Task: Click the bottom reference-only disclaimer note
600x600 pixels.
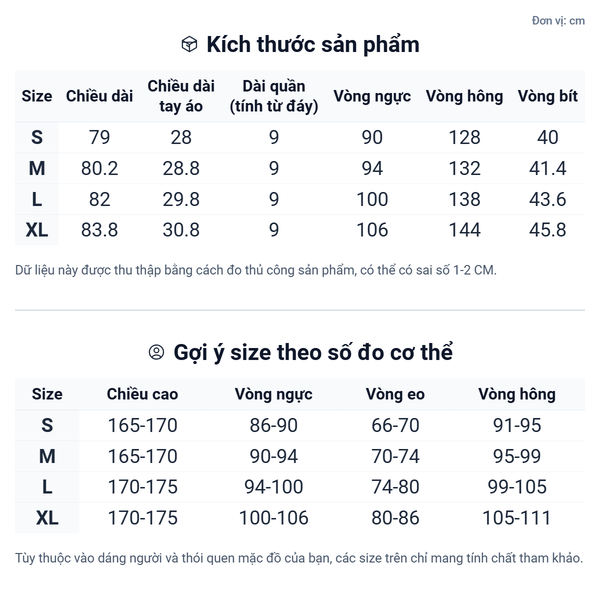Action: click(299, 558)
